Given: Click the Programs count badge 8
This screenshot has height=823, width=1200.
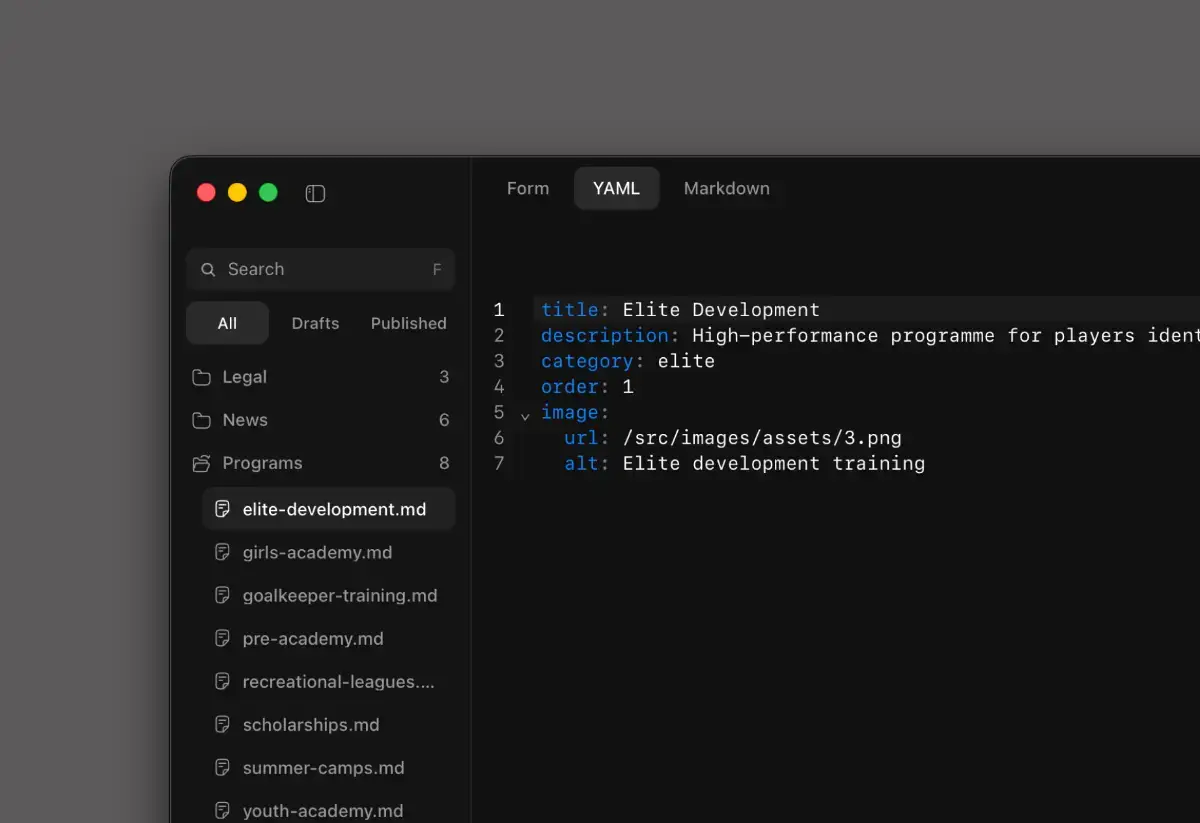Looking at the screenshot, I should coord(444,463).
